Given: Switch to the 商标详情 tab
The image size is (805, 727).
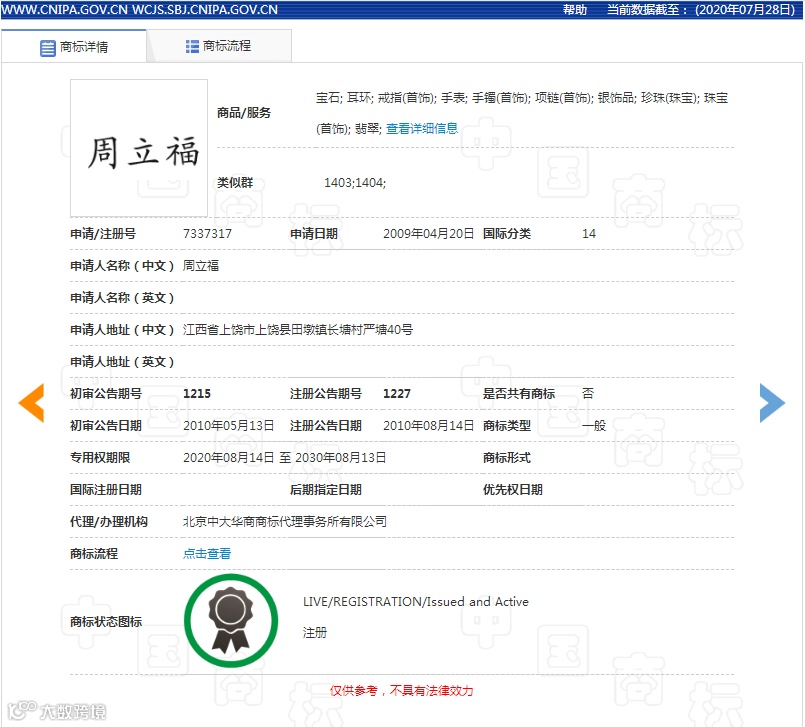Looking at the screenshot, I should point(74,47).
